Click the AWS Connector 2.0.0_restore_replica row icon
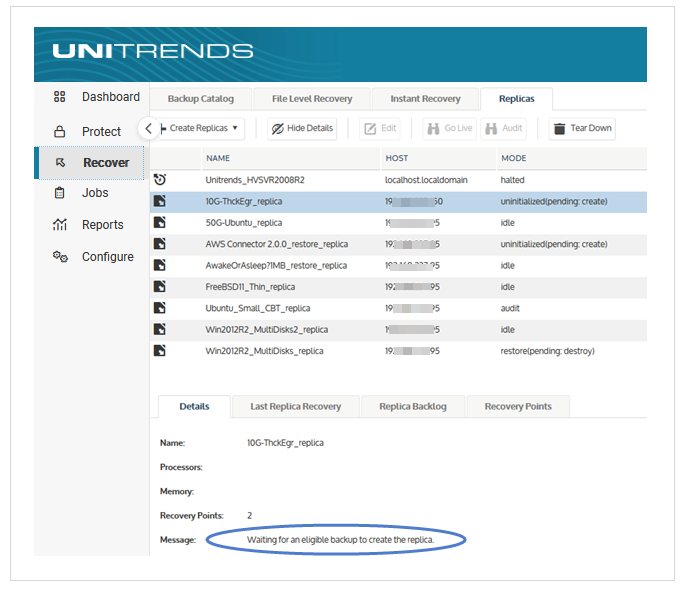This screenshot has width=700, height=605. (x=160, y=244)
